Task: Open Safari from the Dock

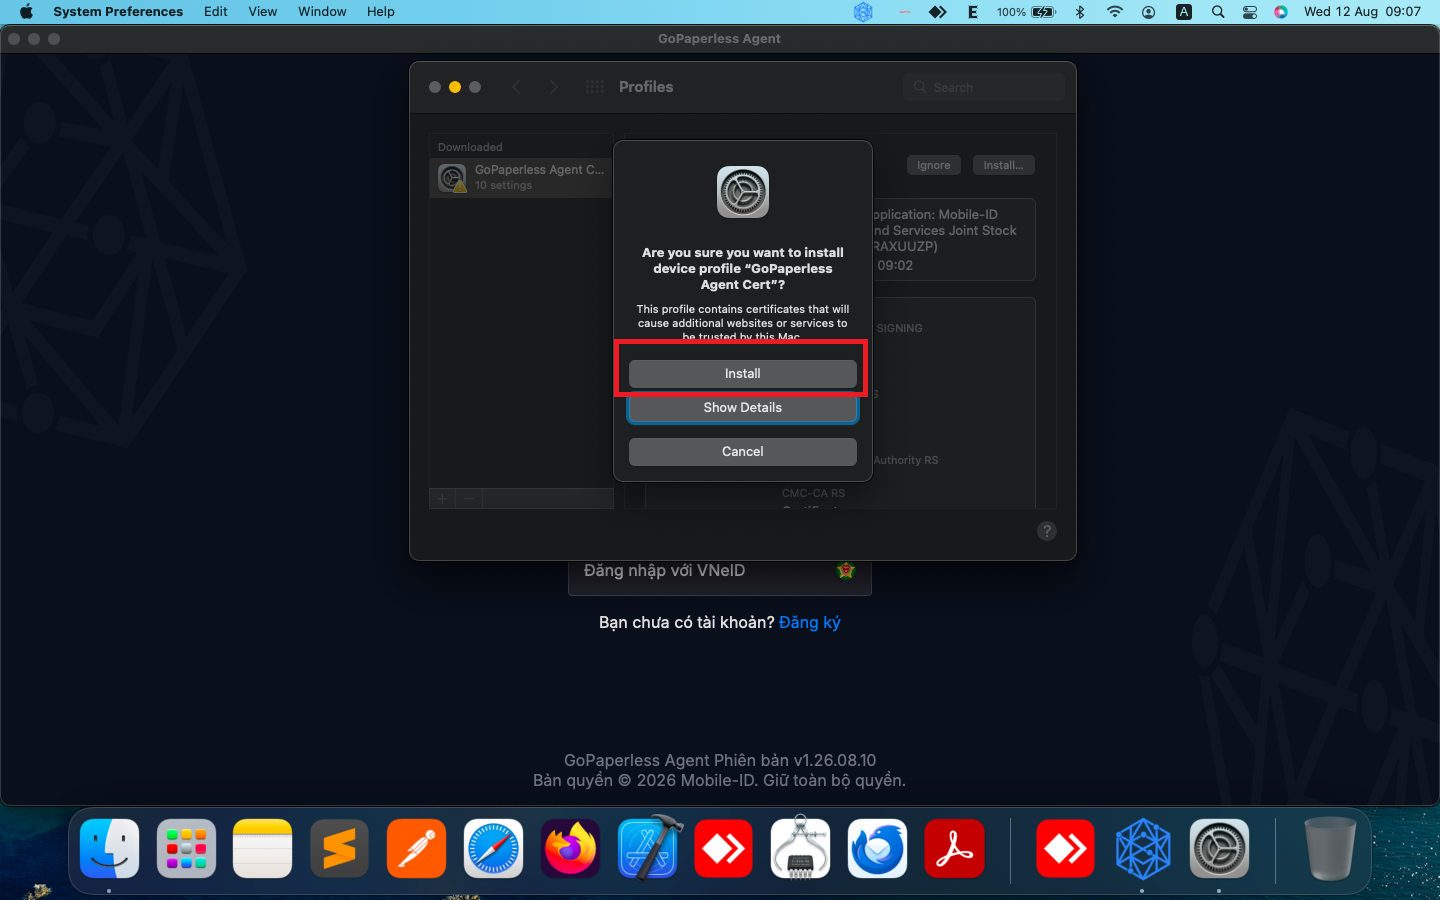Action: (493, 849)
